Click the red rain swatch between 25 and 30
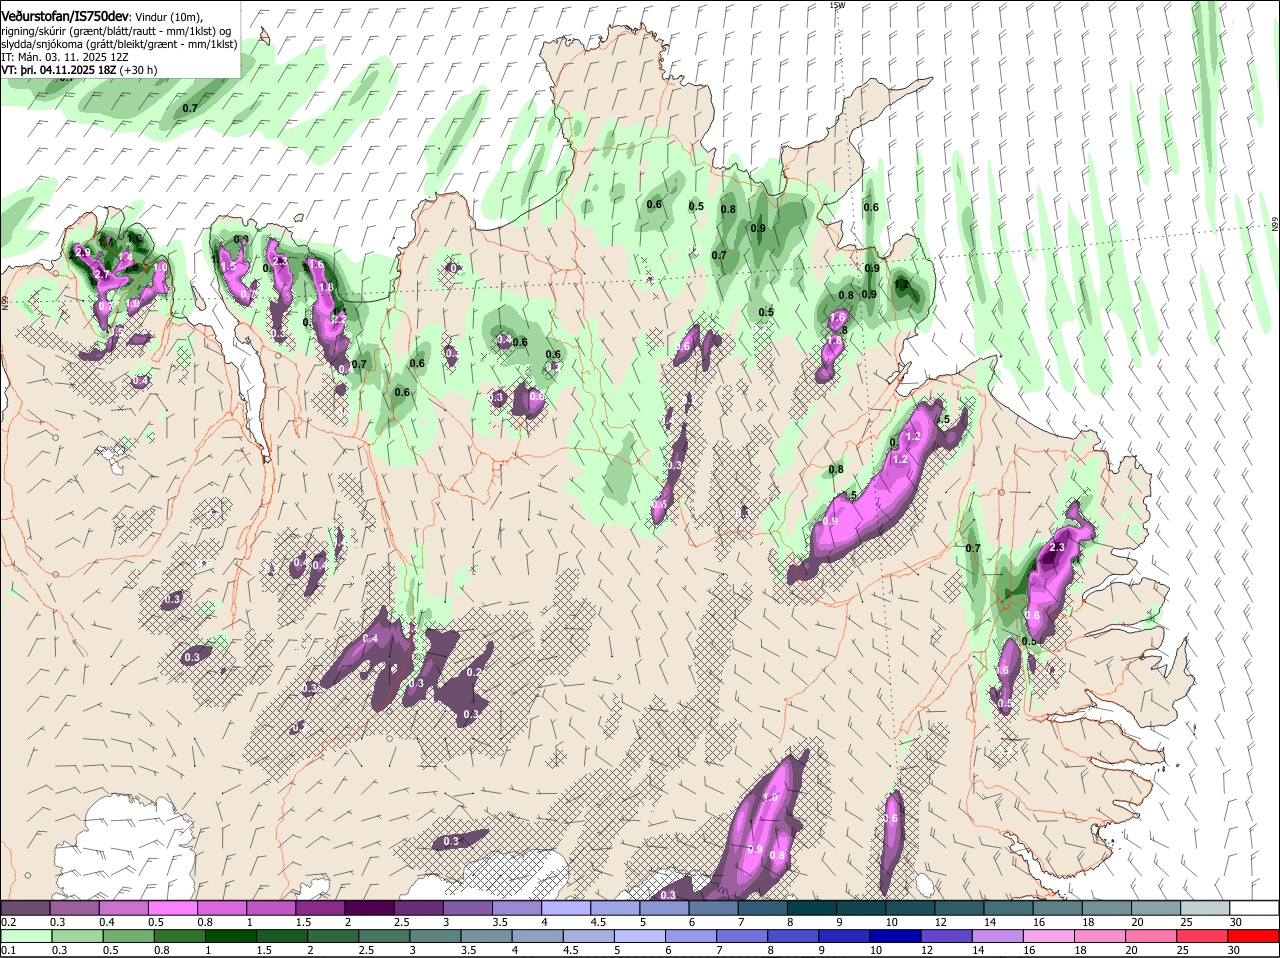Image resolution: width=1280 pixels, height=958 pixels. (x=1203, y=935)
